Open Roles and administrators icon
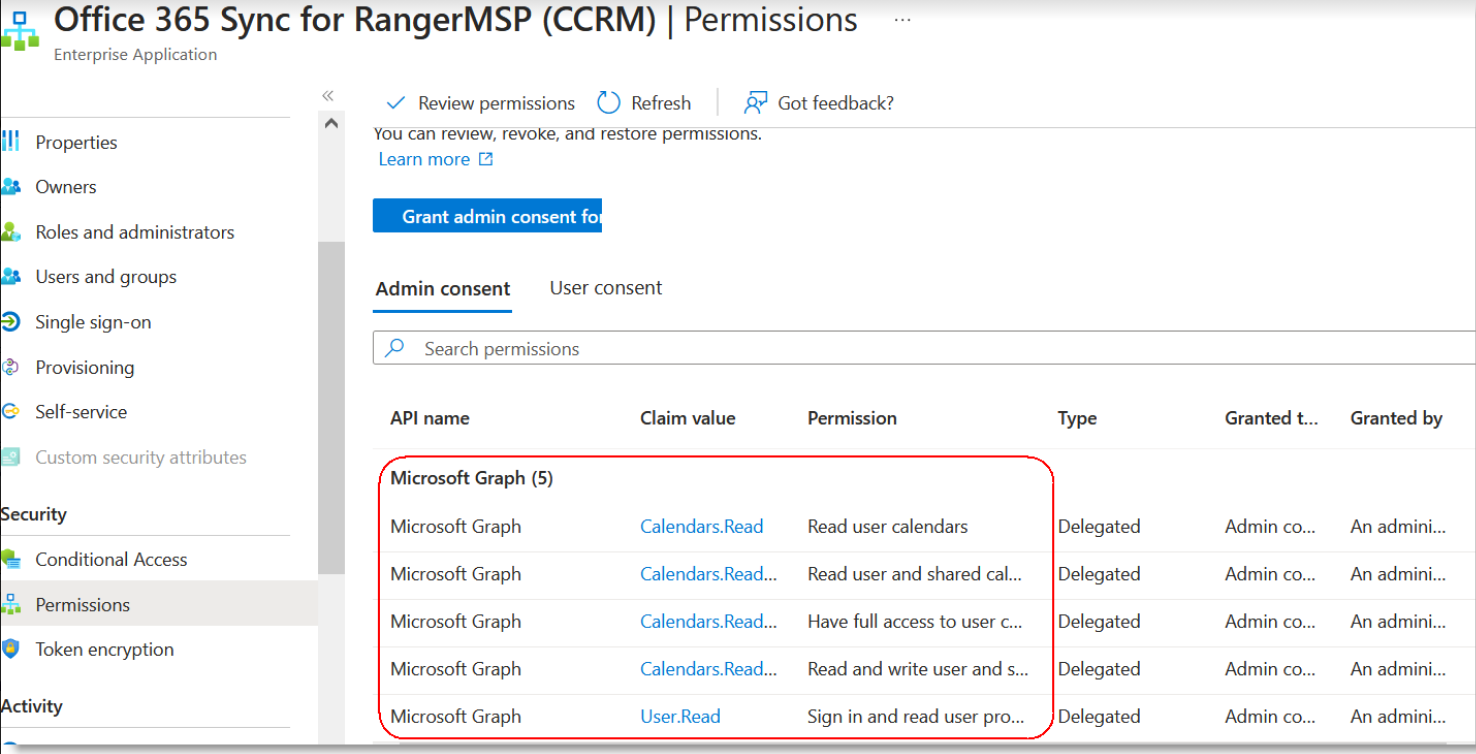The width and height of the screenshot is (1476, 754). point(10,232)
